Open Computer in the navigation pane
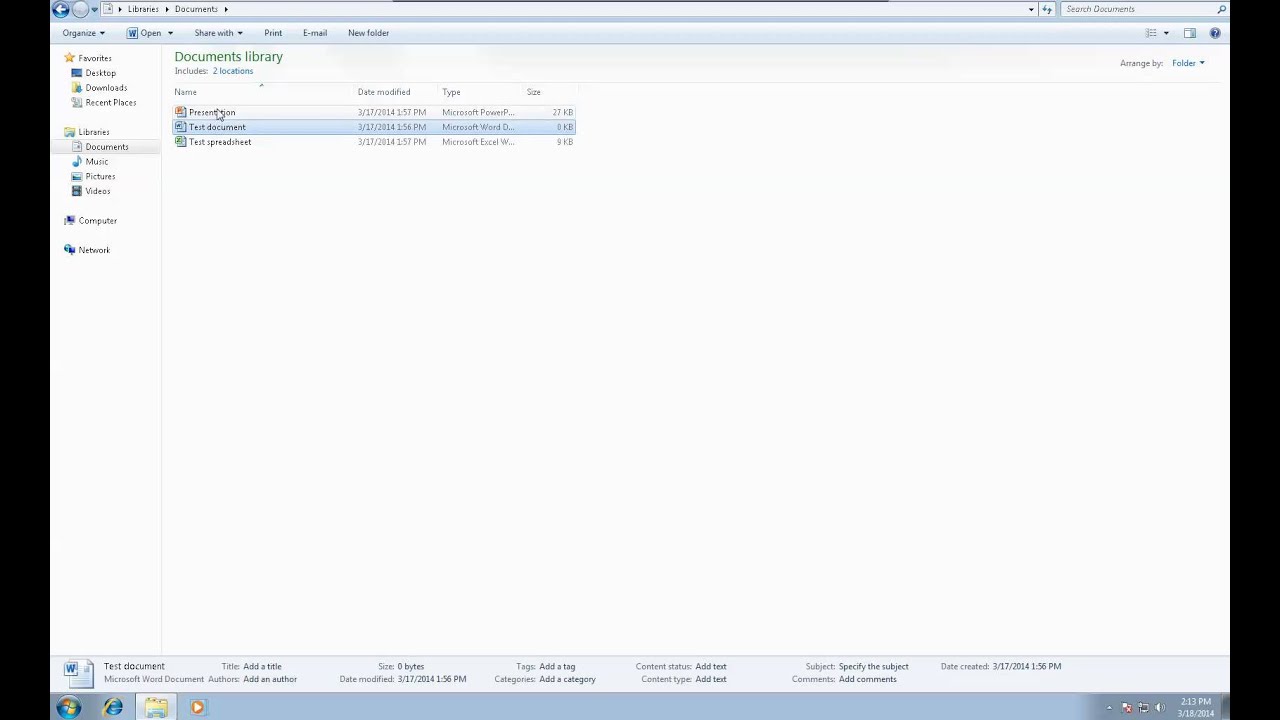 [98, 221]
